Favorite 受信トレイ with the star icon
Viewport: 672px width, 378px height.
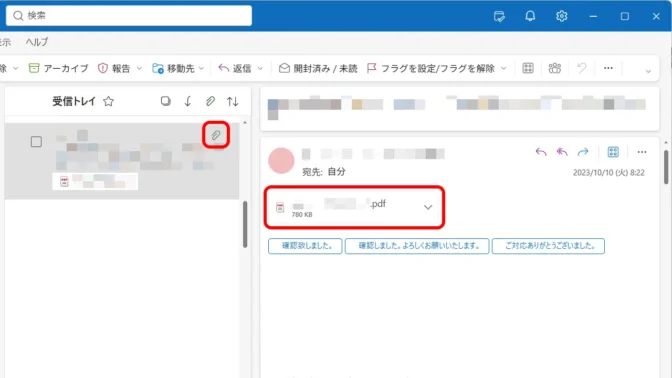click(108, 101)
